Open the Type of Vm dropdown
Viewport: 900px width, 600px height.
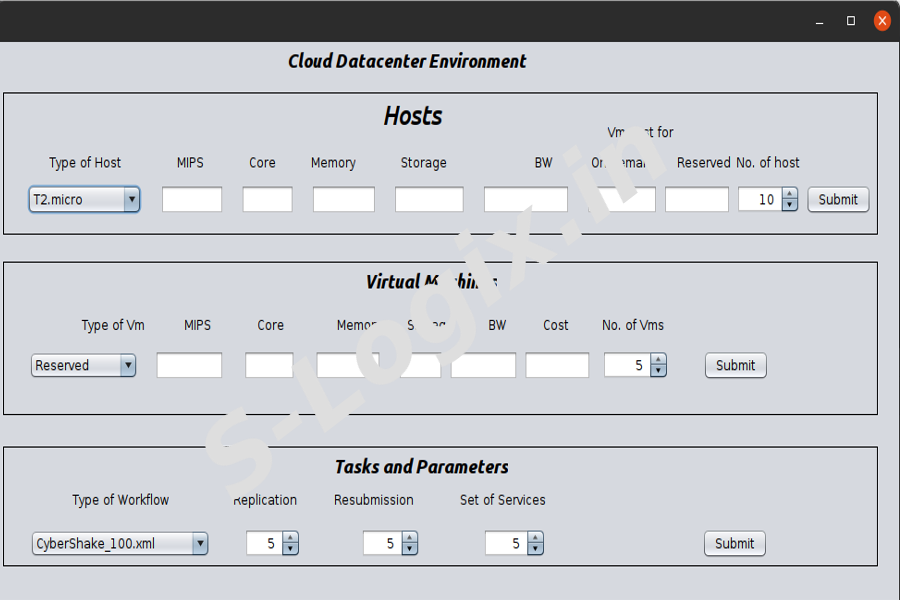tap(83, 365)
